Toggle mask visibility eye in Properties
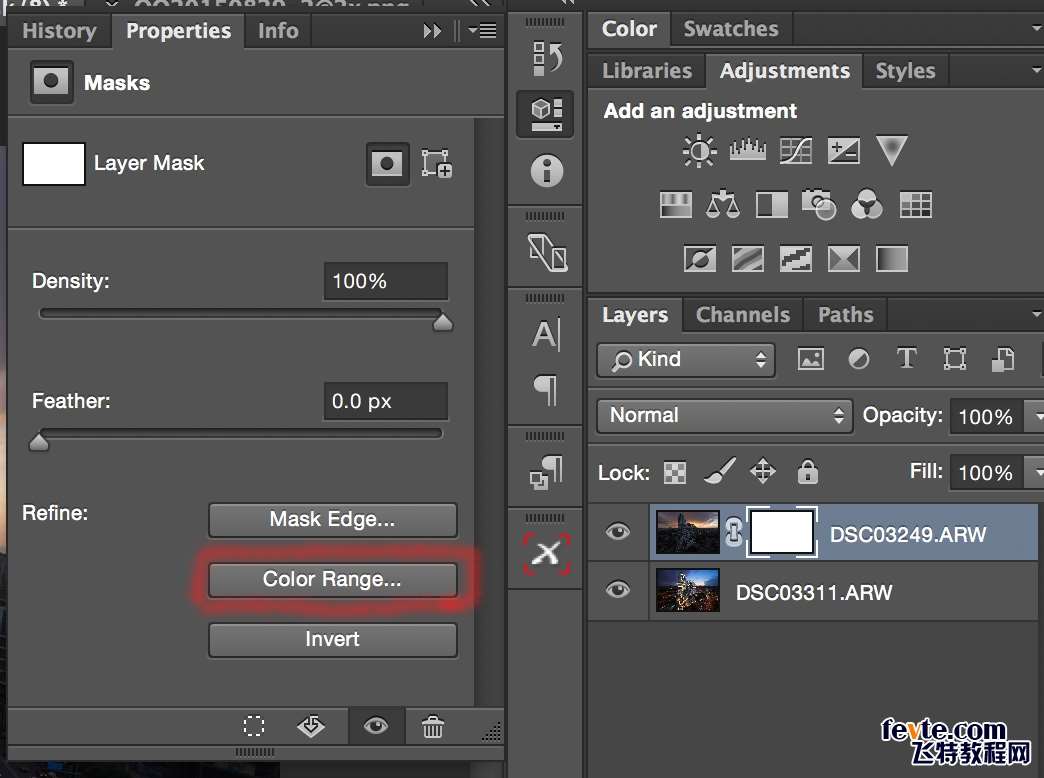Screen dimensions: 1044x778 (376, 727)
